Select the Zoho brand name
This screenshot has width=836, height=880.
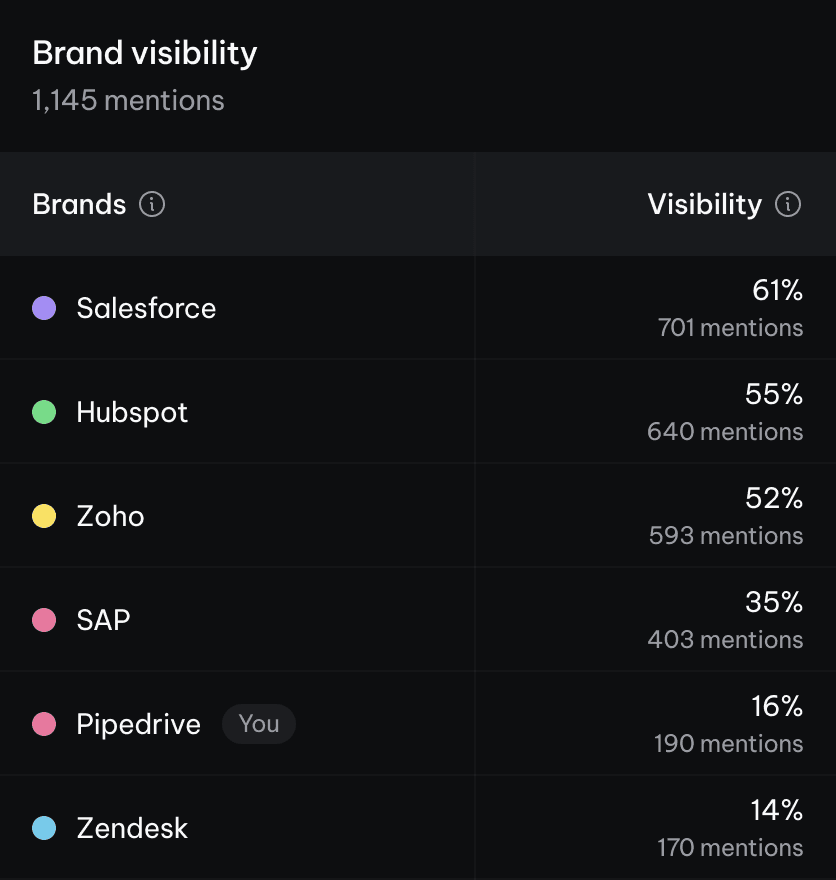tap(110, 516)
